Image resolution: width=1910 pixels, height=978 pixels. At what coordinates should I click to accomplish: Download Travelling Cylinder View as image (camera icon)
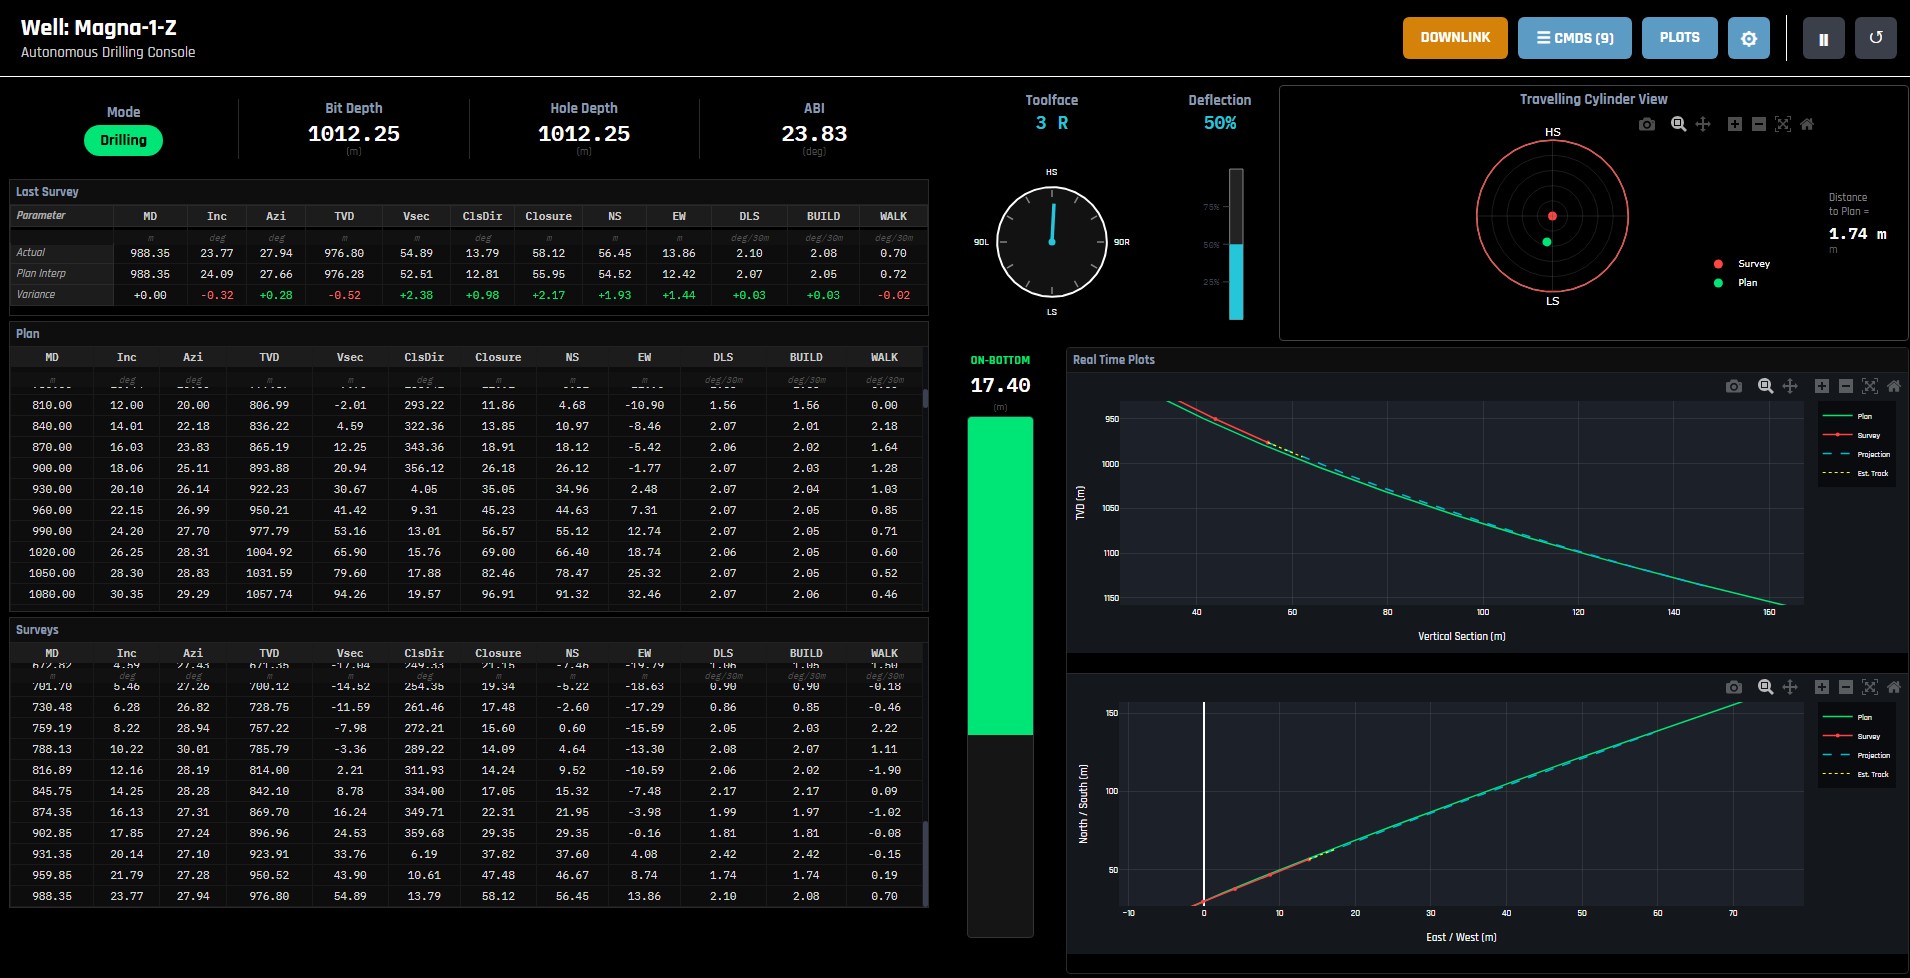tap(1647, 124)
